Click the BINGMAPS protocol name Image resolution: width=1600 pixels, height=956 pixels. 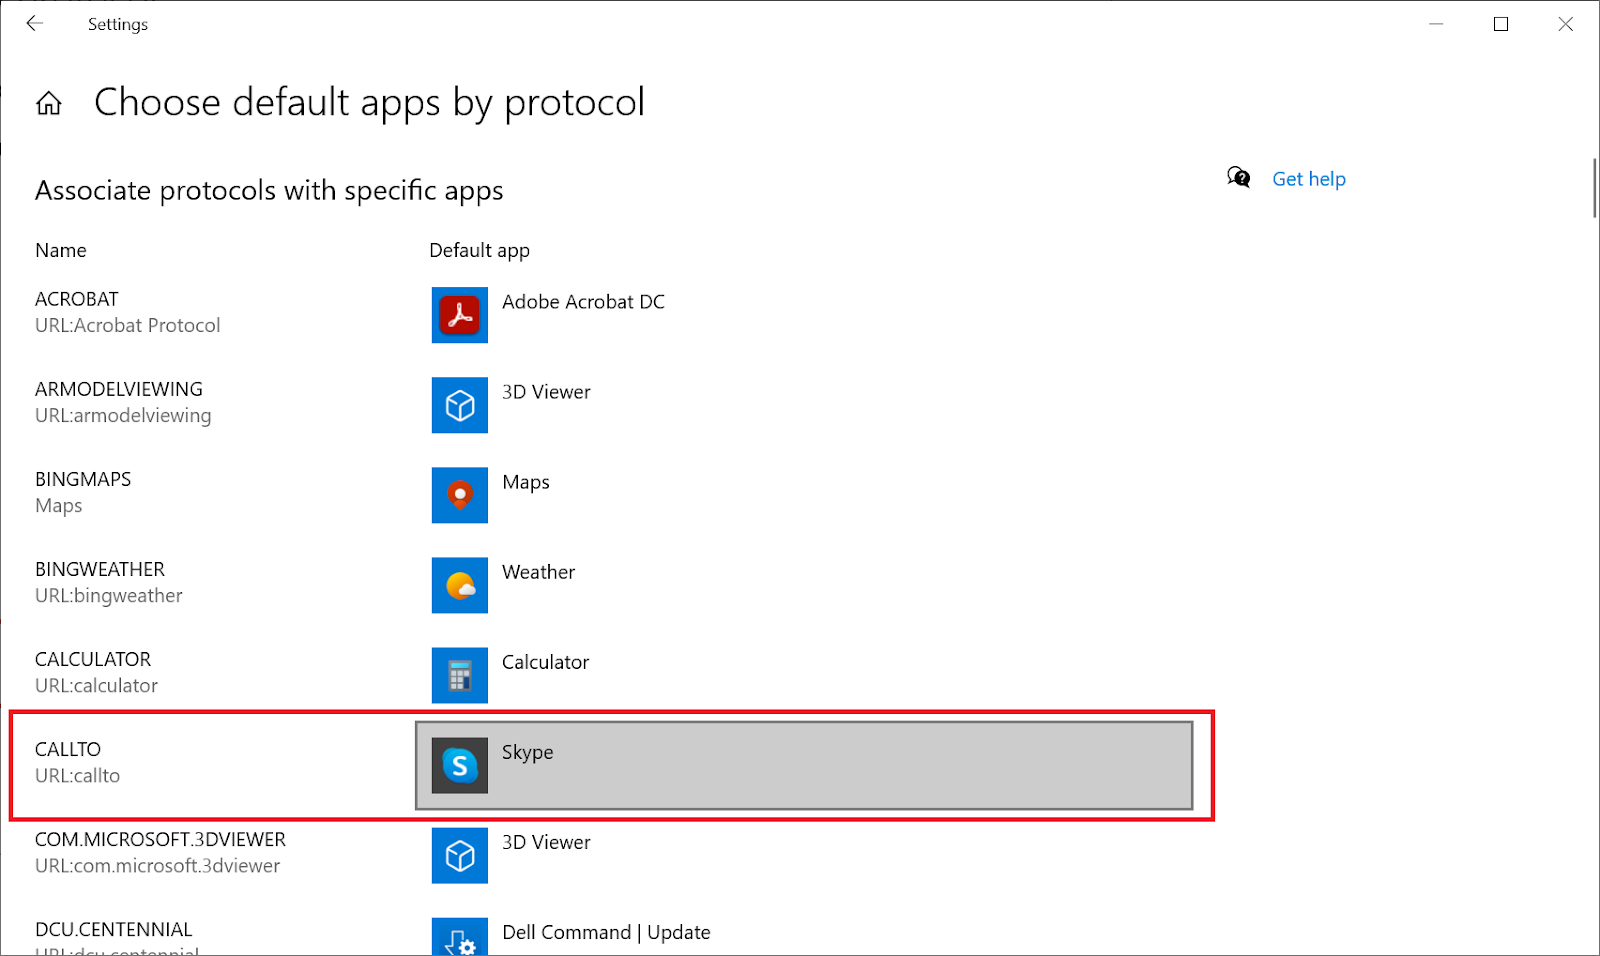click(83, 479)
